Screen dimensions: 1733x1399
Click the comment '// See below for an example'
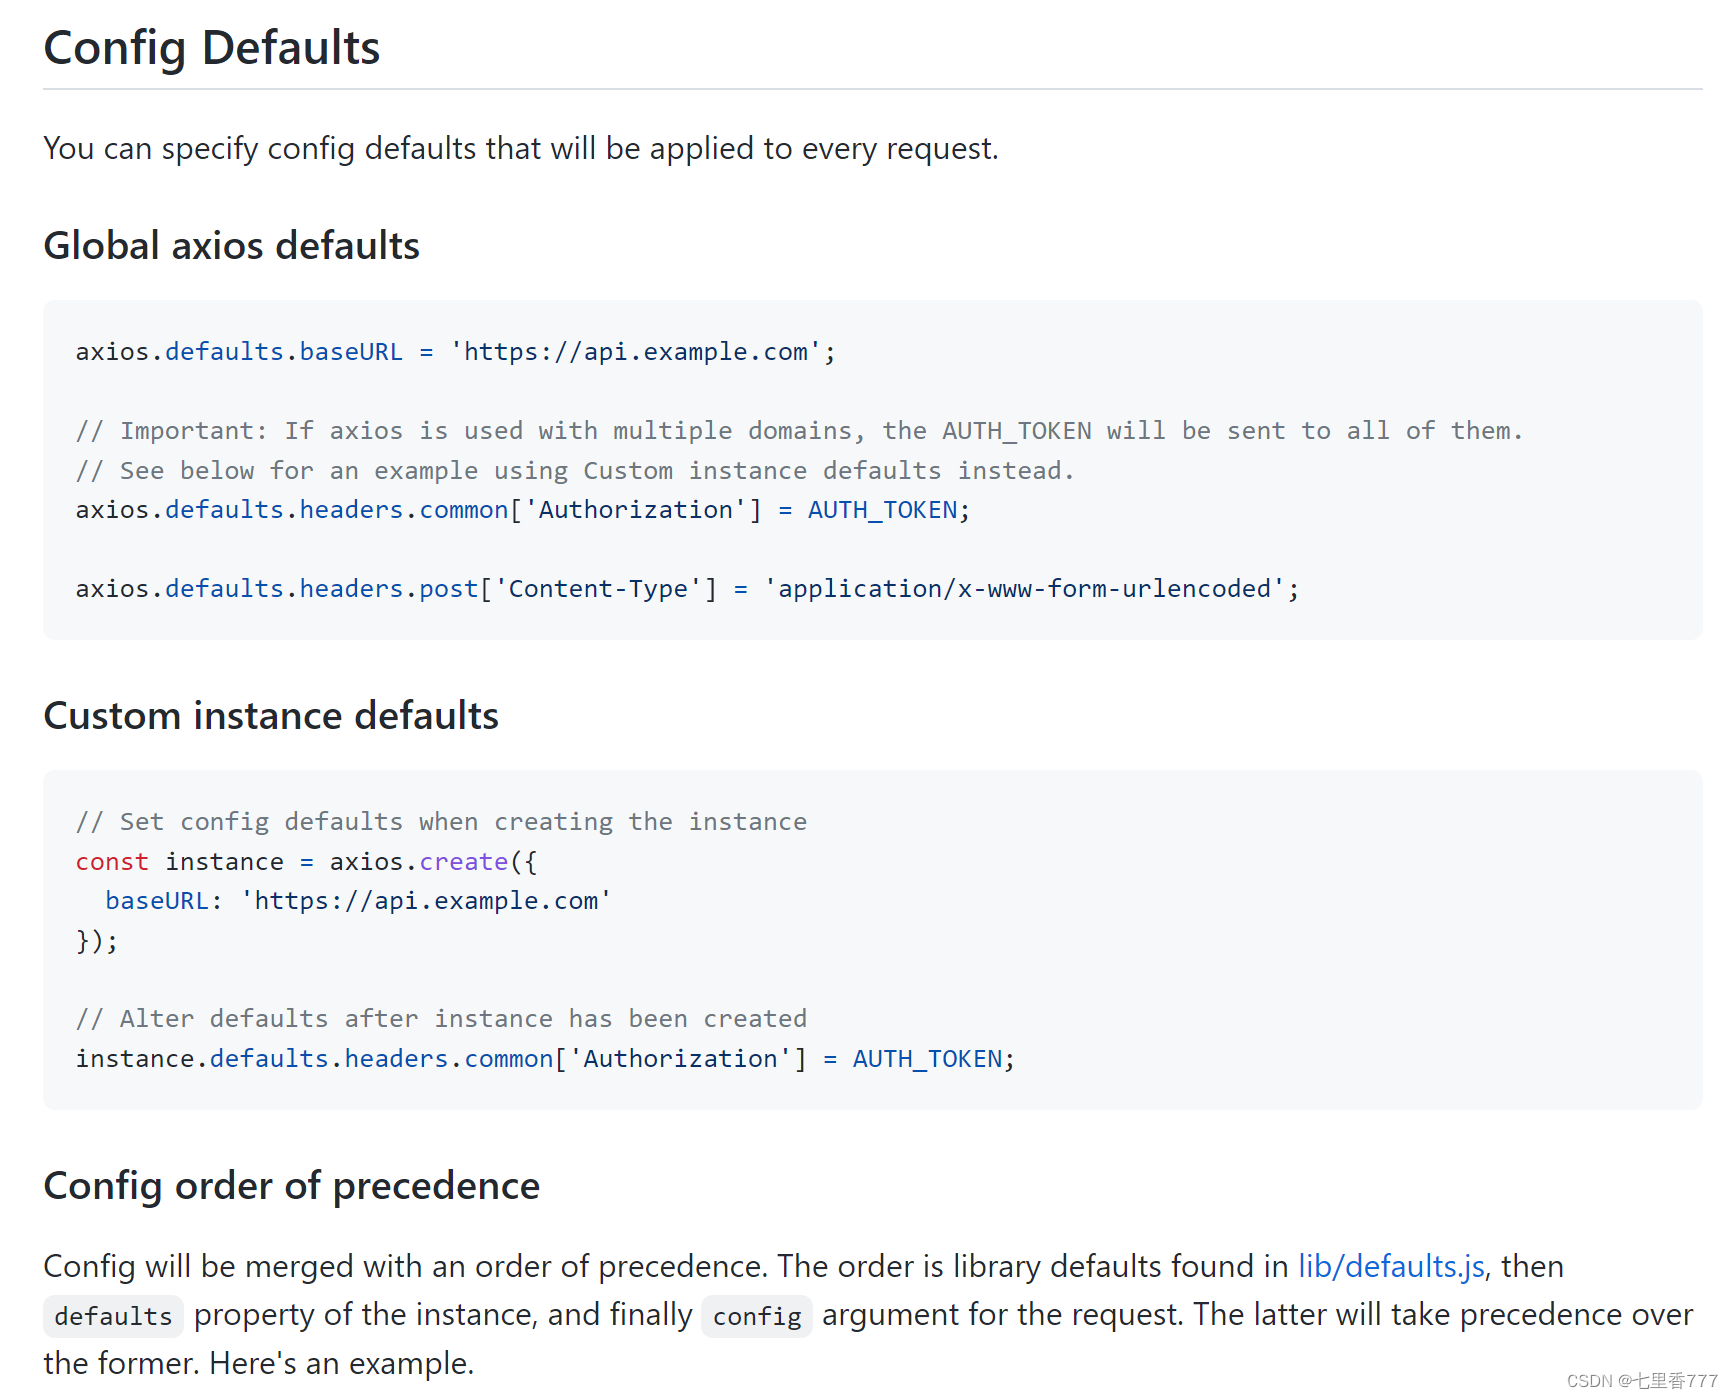pyautogui.click(x=575, y=471)
